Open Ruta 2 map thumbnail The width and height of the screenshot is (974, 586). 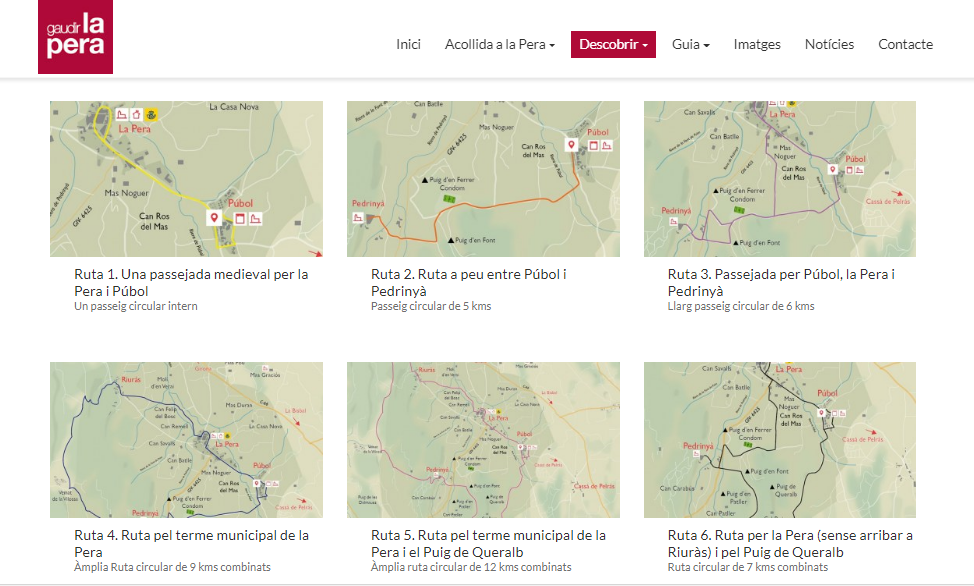click(x=483, y=179)
